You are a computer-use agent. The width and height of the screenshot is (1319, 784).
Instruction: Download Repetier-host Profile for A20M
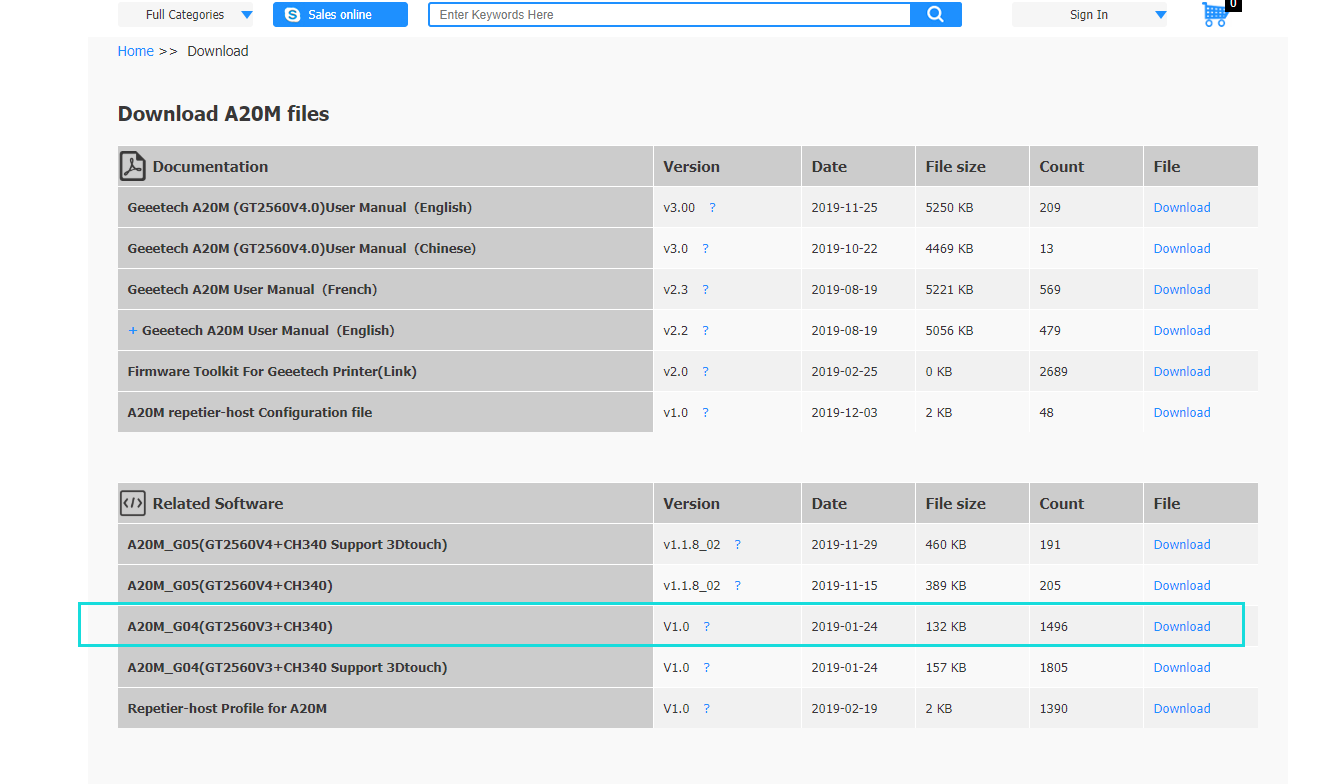pyautogui.click(x=1181, y=709)
